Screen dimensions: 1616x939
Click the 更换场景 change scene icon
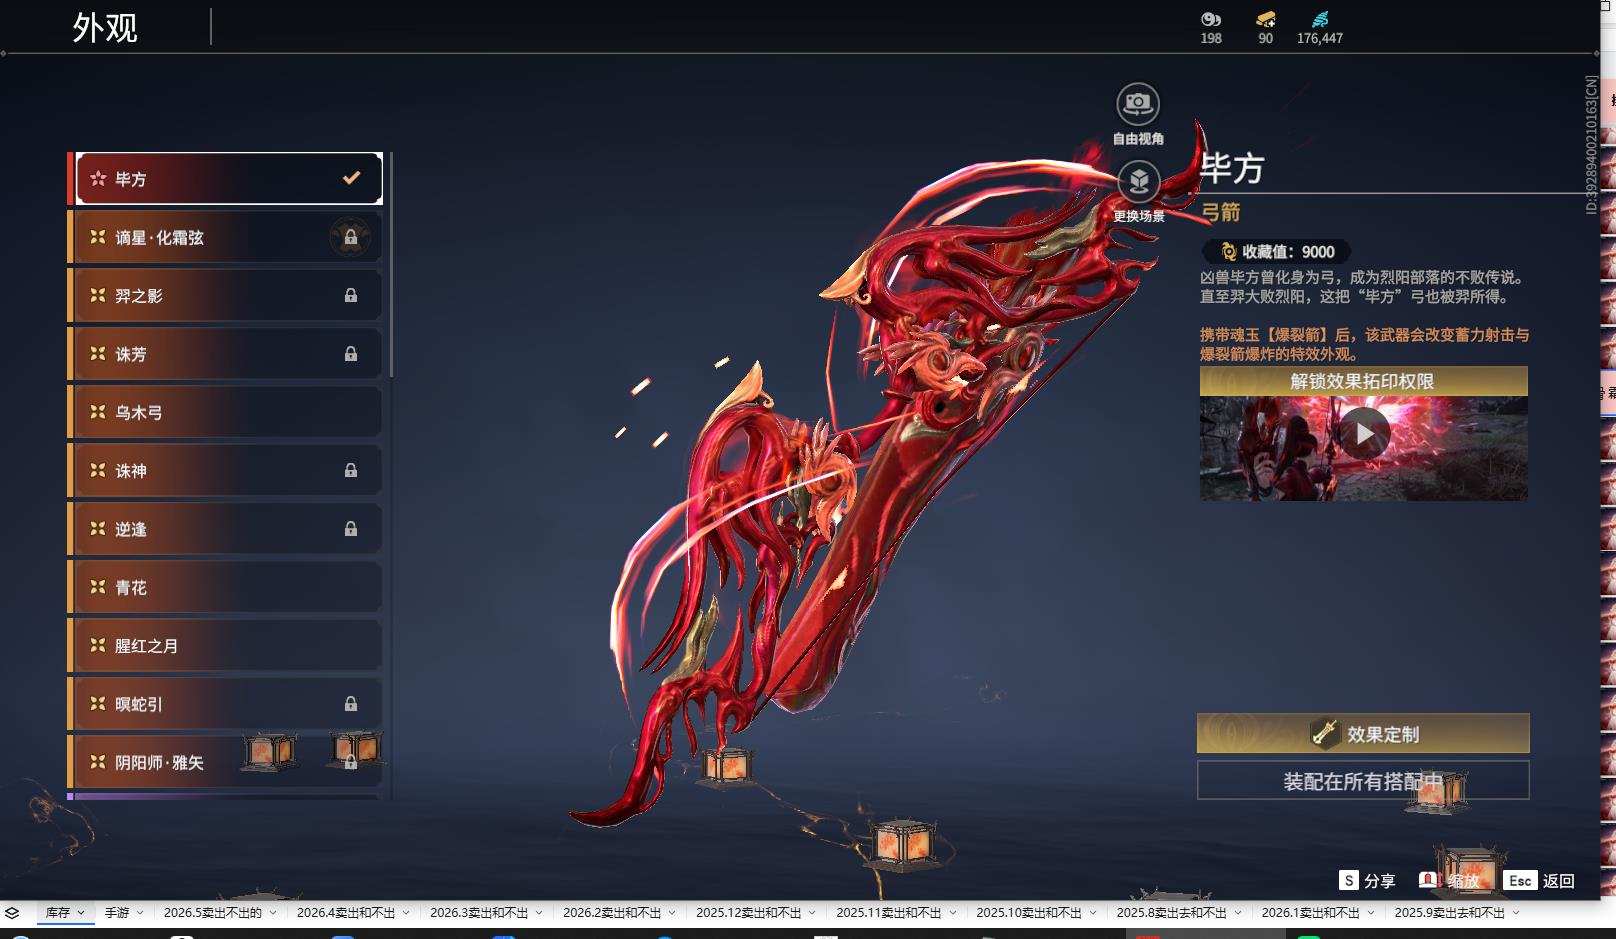click(x=1138, y=181)
